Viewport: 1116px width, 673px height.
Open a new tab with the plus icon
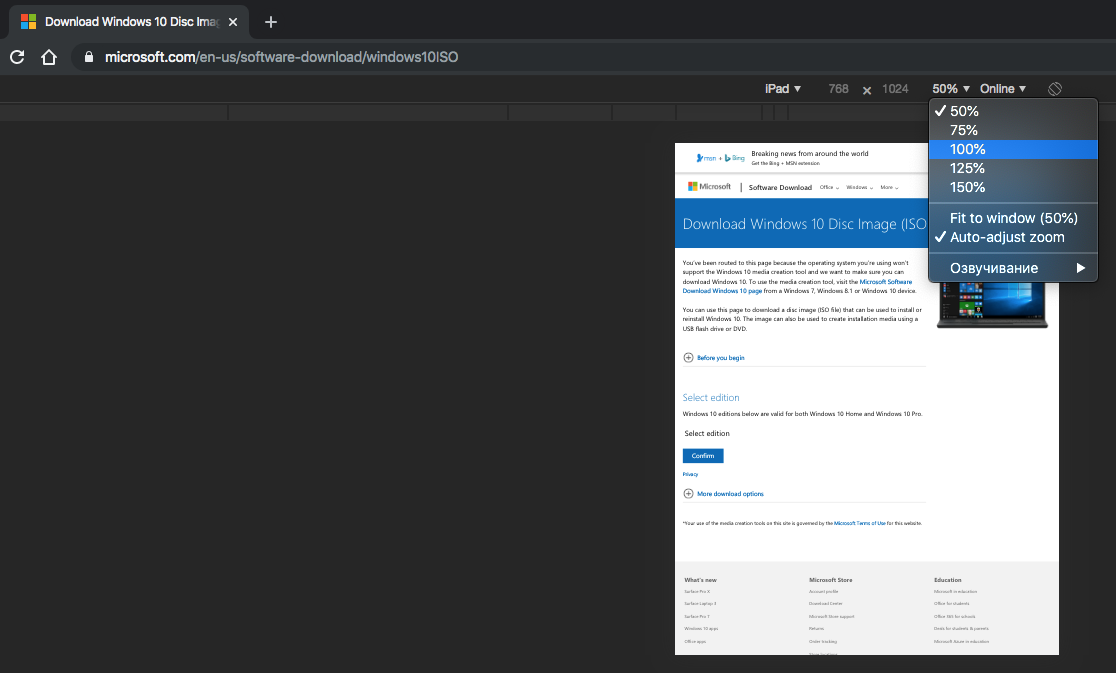click(270, 22)
